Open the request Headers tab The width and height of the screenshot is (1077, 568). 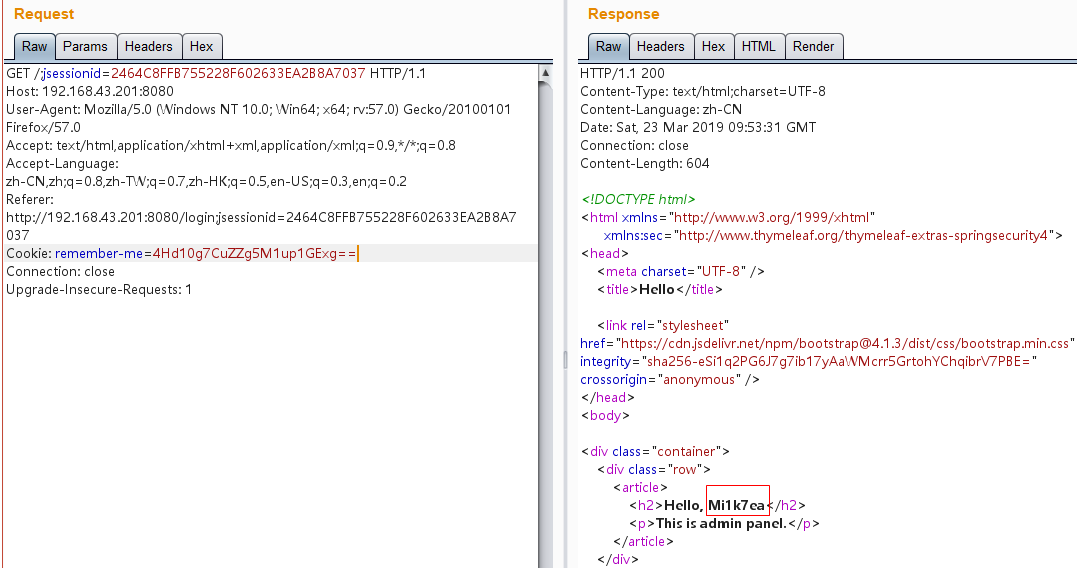(148, 47)
